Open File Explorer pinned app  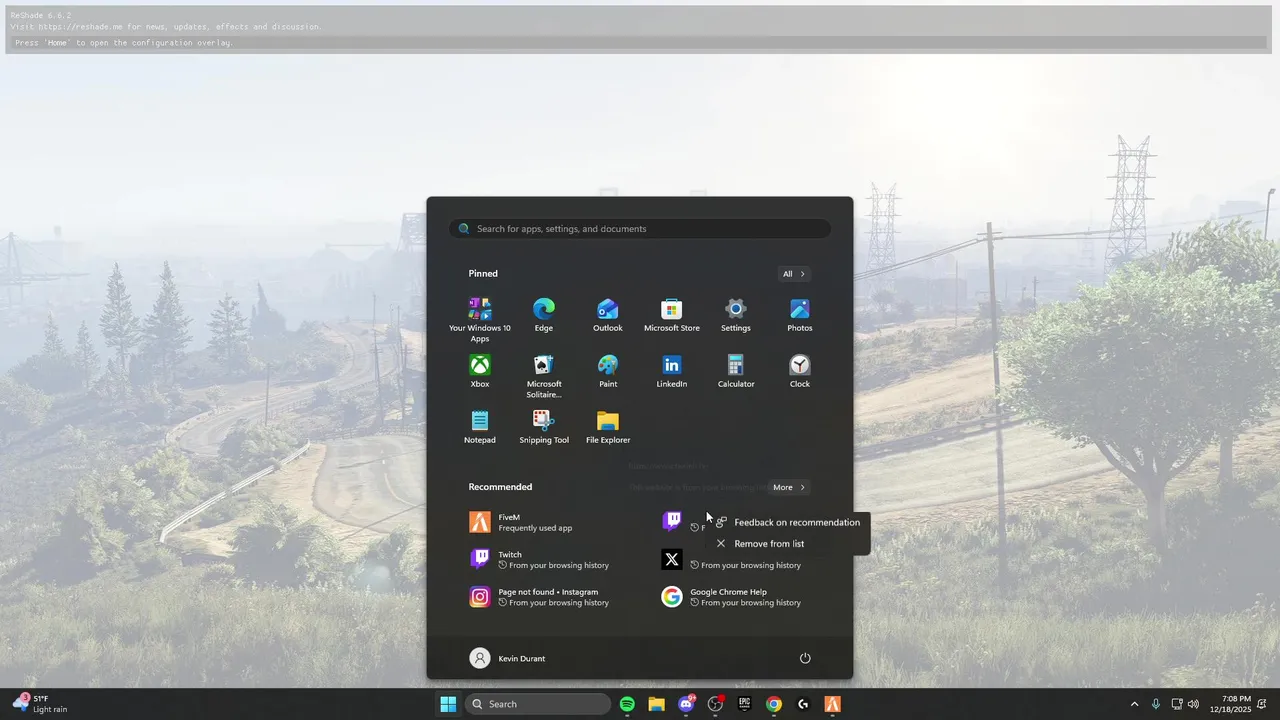(x=608, y=427)
